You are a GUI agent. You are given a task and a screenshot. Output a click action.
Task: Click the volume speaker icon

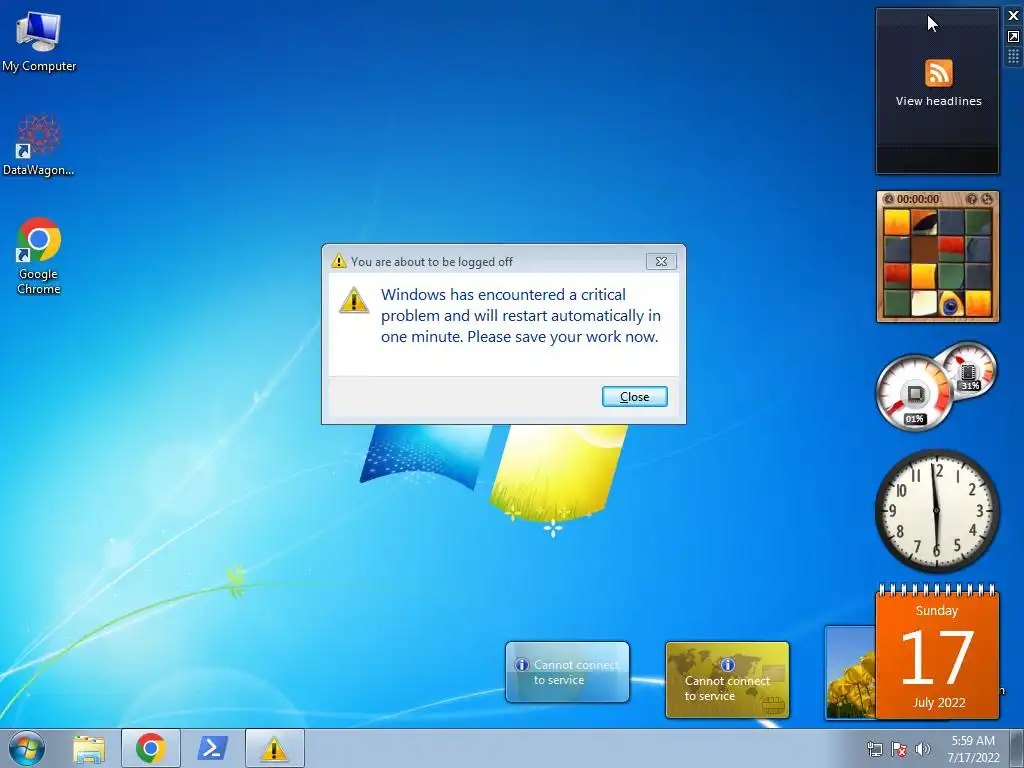coord(922,749)
